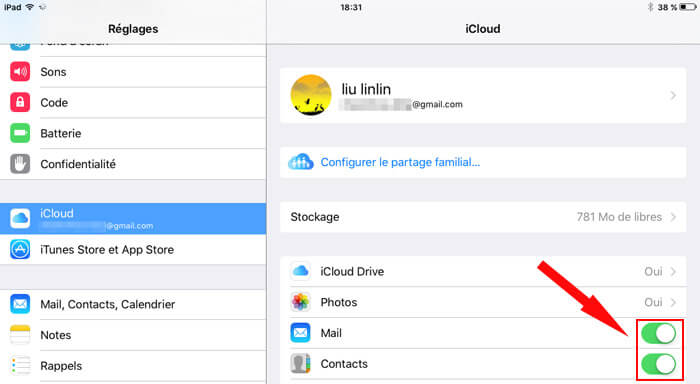The height and width of the screenshot is (384, 700).
Task: Tap the iPad label in status bar
Action: (12, 7)
